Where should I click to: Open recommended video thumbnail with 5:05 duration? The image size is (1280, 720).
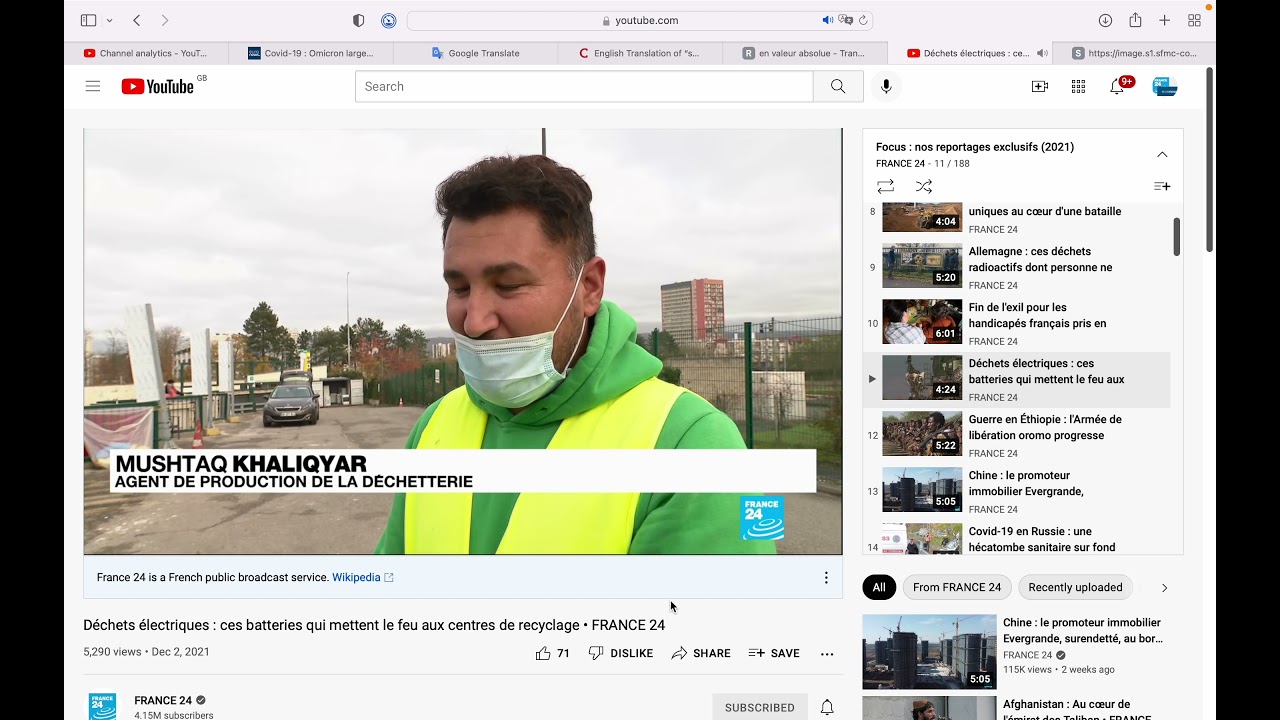click(929, 652)
